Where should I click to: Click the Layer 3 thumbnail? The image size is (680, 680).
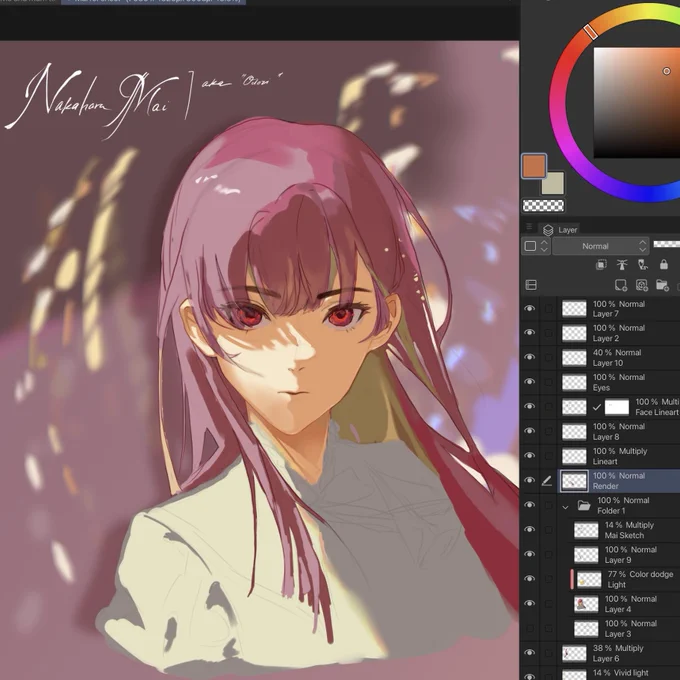click(x=586, y=628)
